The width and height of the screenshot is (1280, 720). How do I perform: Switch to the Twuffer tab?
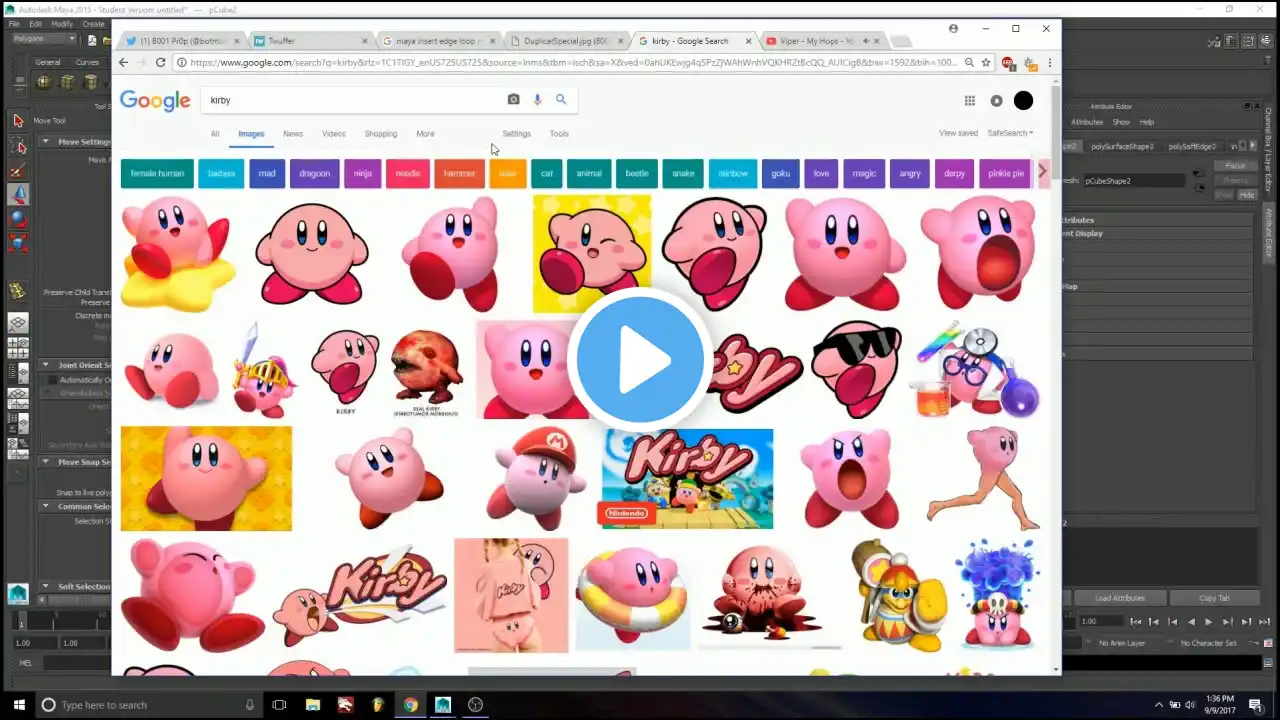[x=308, y=41]
